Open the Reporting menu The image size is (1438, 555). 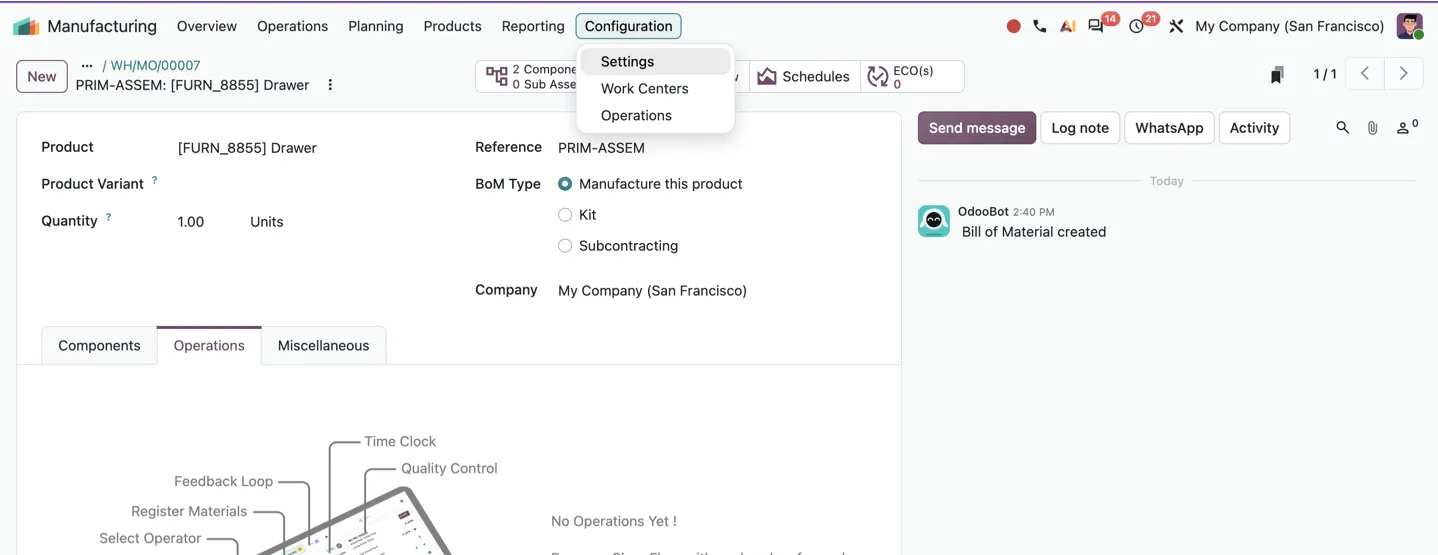(533, 26)
